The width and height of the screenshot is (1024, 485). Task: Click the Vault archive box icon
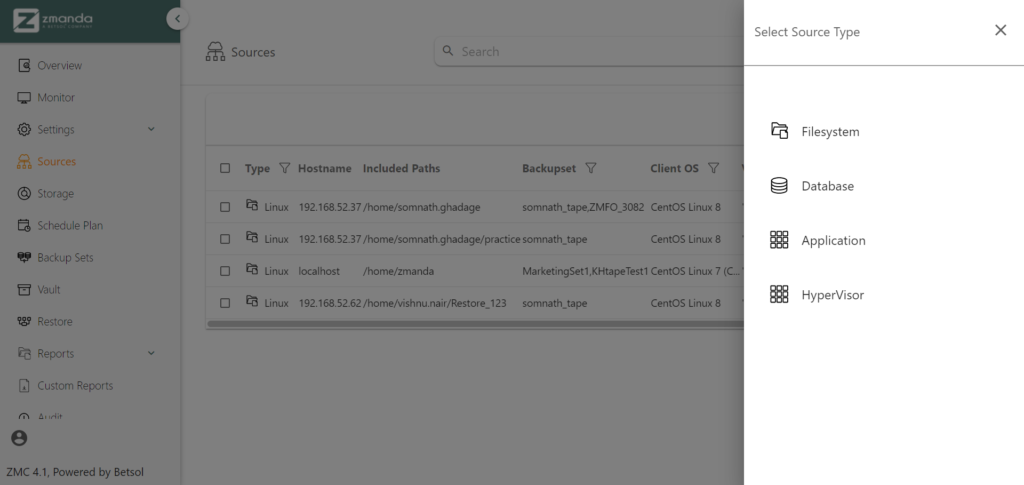[x=24, y=289]
